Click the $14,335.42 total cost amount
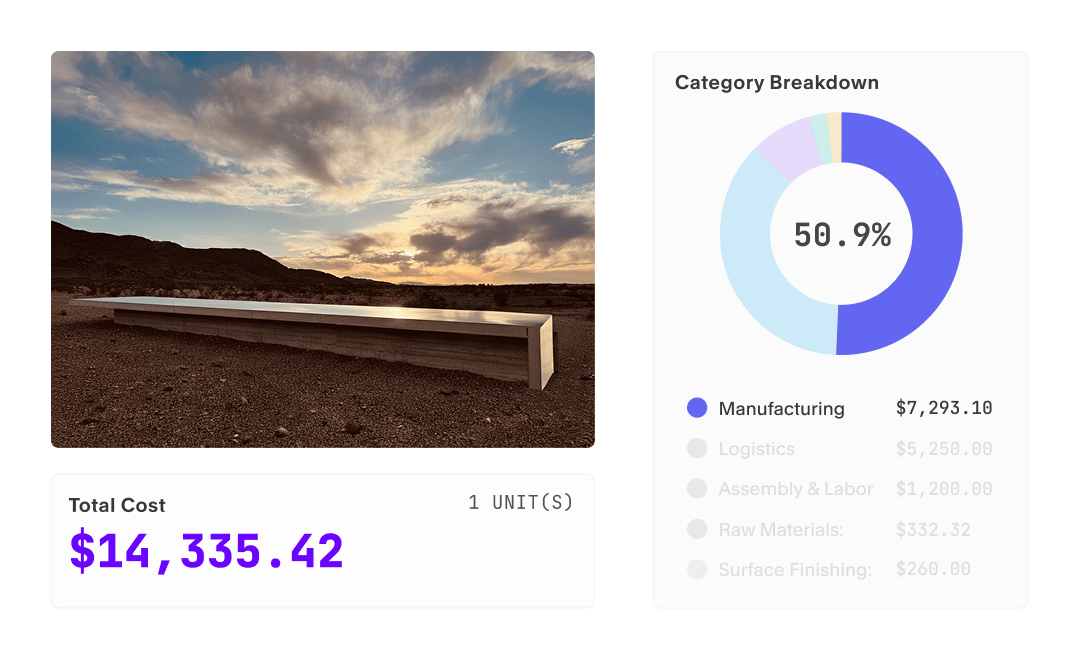1080x650 pixels. pos(206,551)
